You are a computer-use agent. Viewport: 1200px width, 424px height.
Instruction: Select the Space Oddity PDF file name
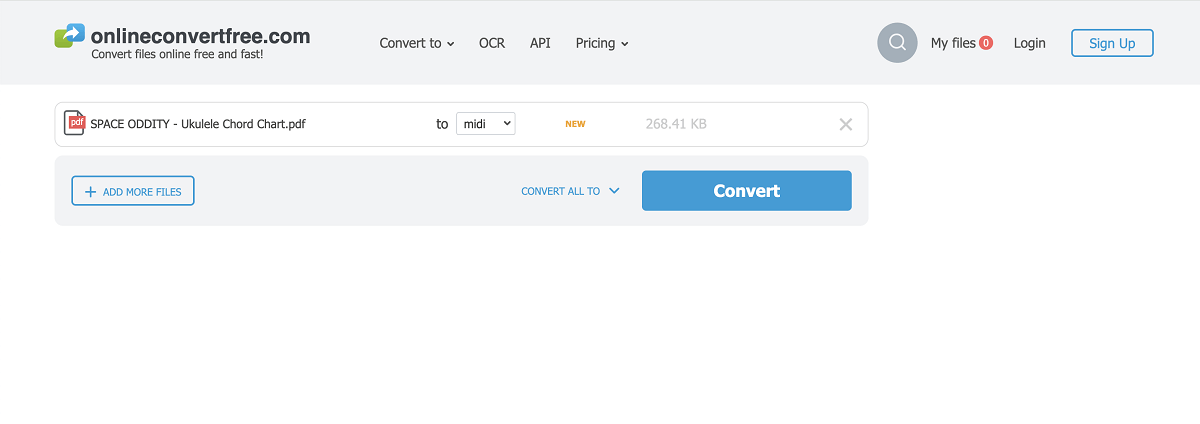click(198, 125)
